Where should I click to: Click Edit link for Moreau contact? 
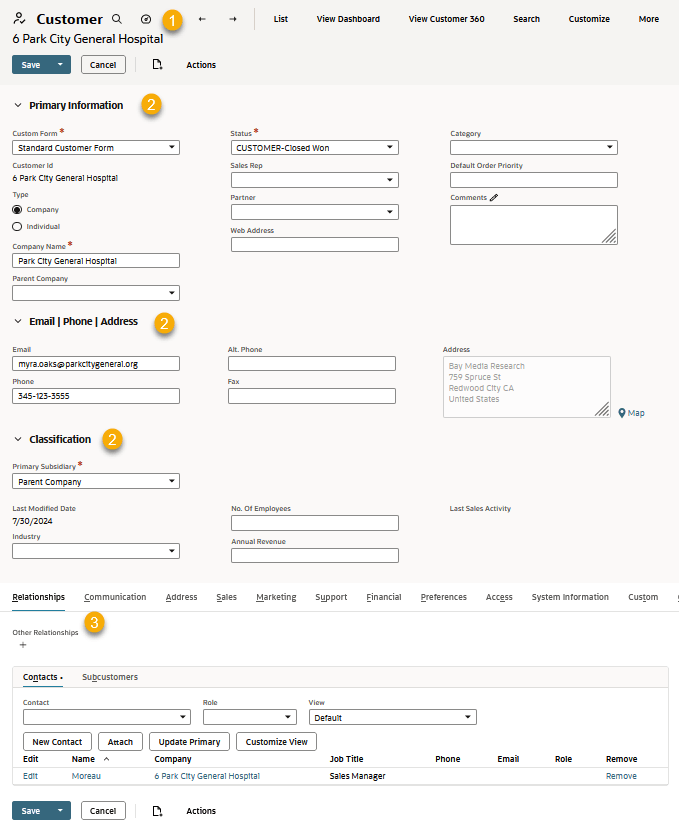[x=30, y=776]
